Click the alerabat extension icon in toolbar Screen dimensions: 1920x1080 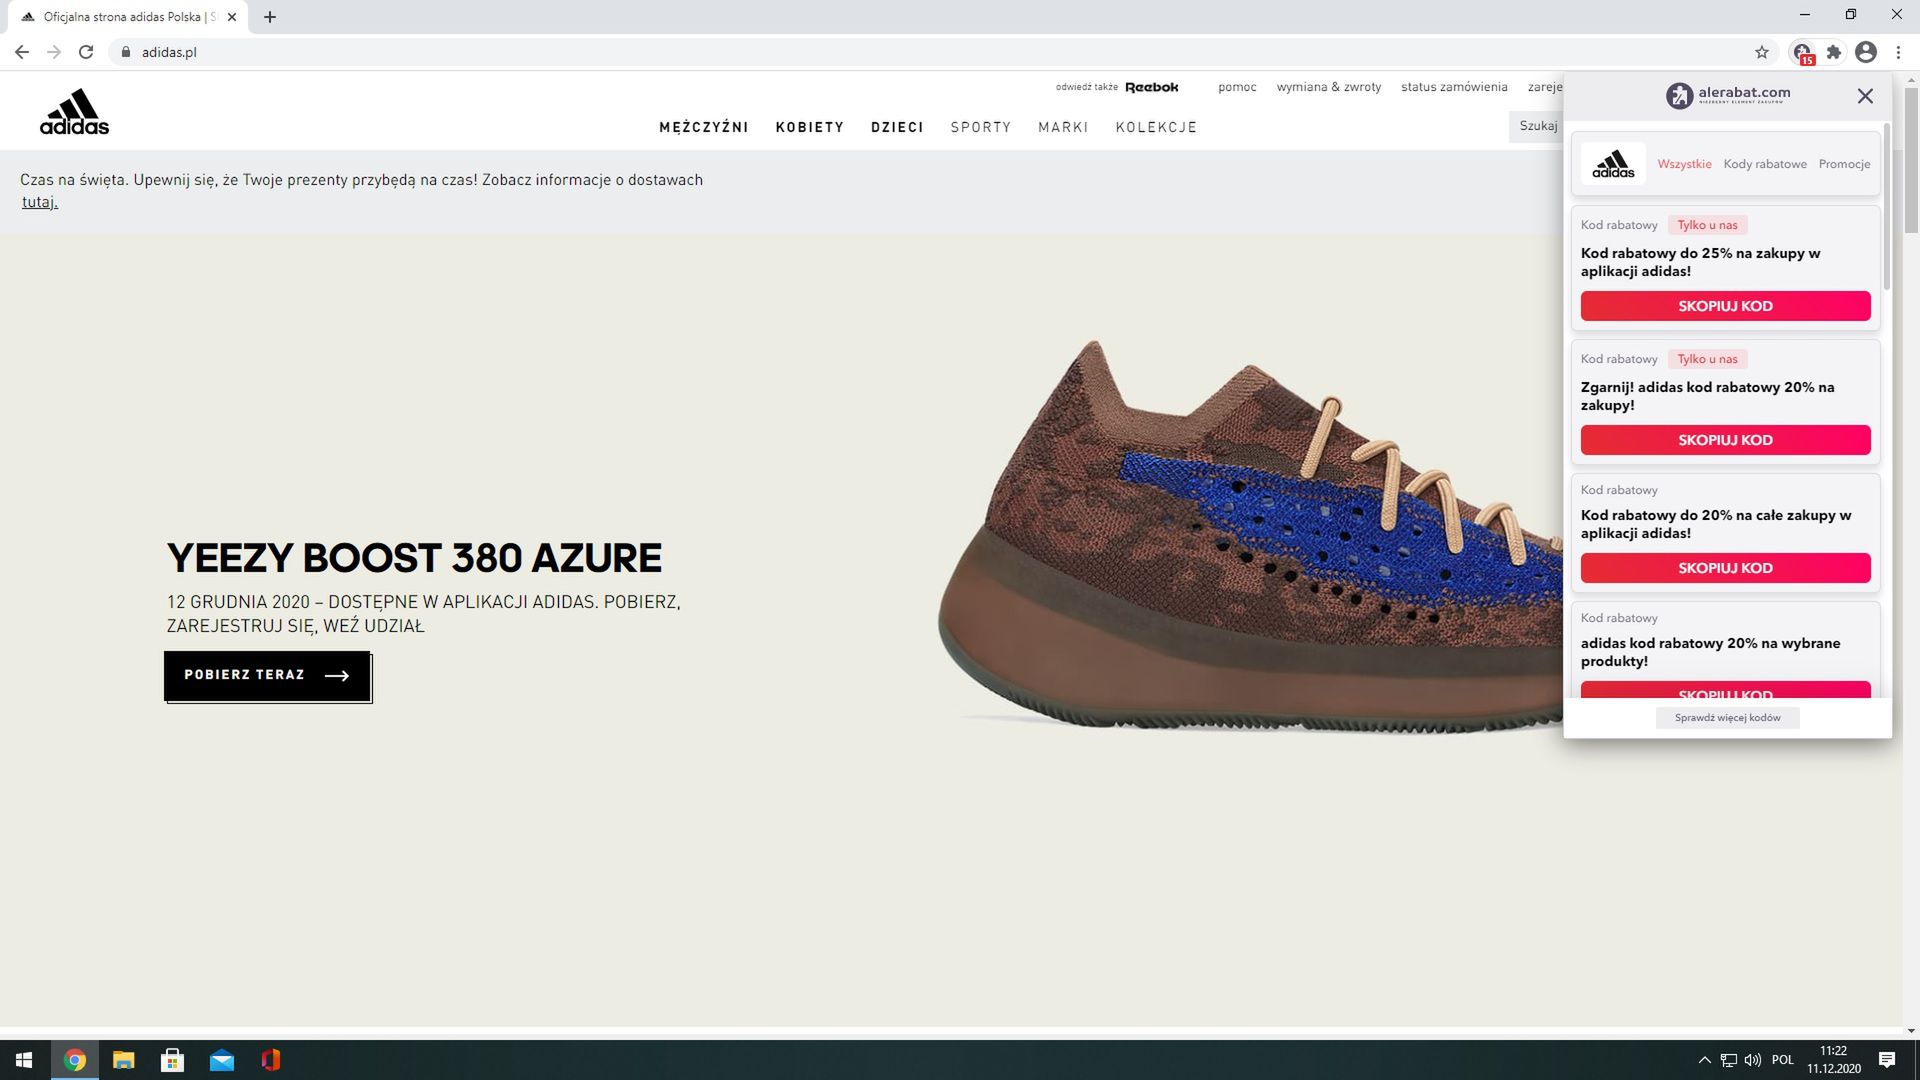pos(1802,52)
